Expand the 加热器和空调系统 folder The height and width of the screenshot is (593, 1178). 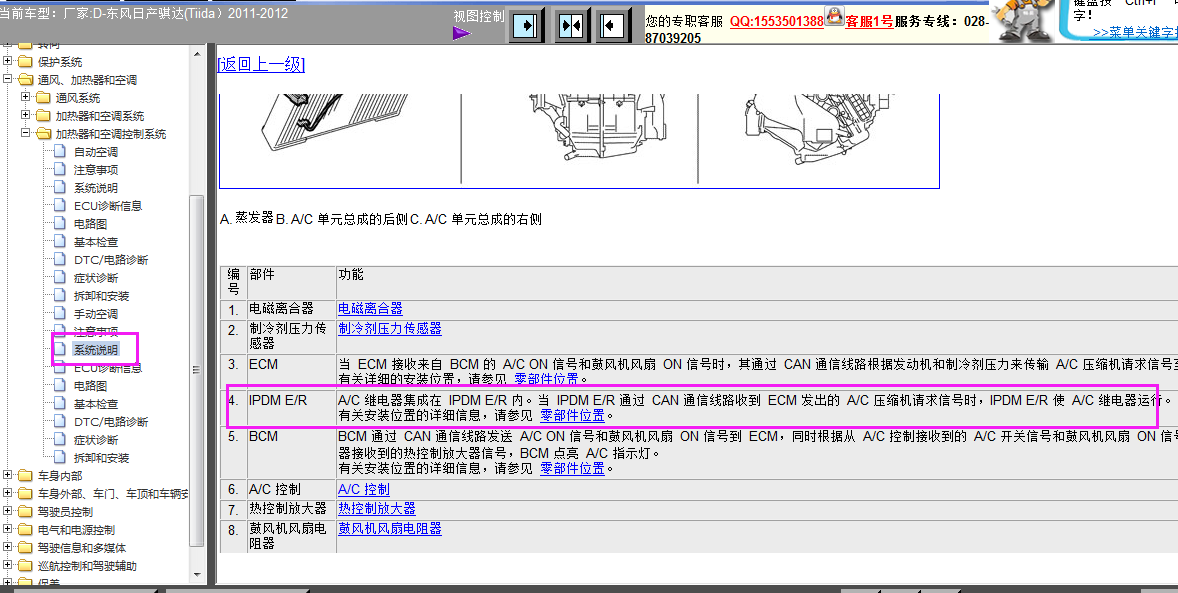coord(26,115)
